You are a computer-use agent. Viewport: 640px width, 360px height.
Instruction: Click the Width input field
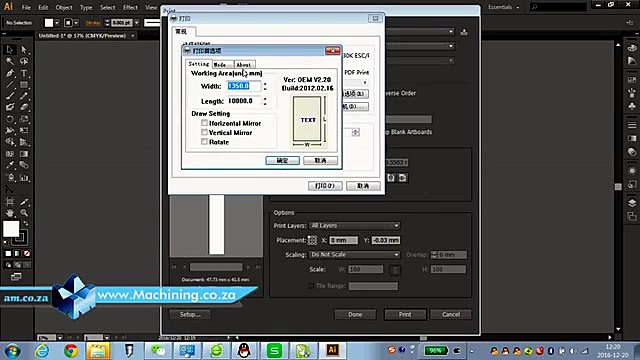[244, 86]
